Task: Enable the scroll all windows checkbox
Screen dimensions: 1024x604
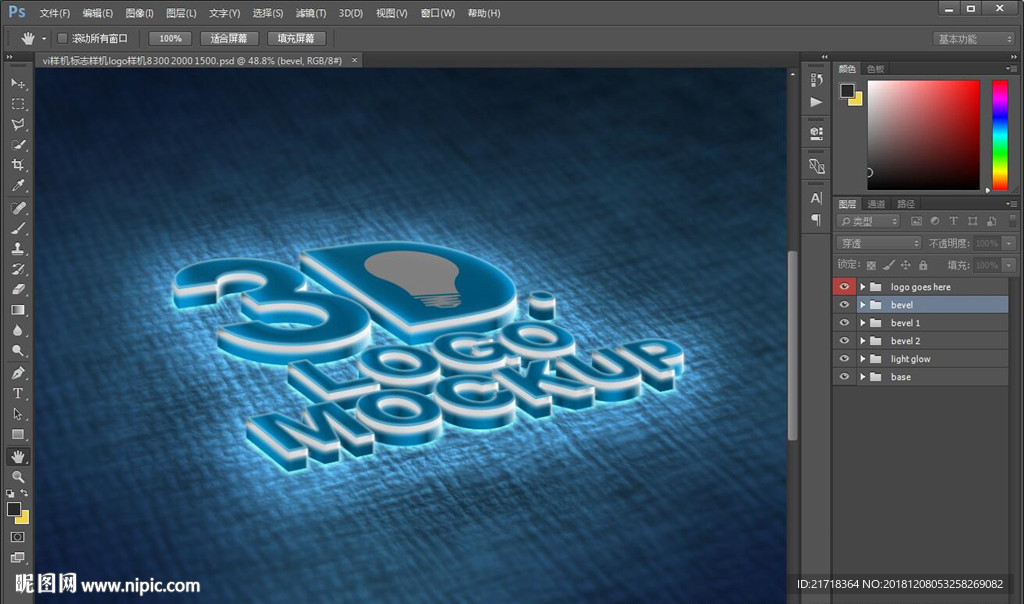Action: (62, 39)
